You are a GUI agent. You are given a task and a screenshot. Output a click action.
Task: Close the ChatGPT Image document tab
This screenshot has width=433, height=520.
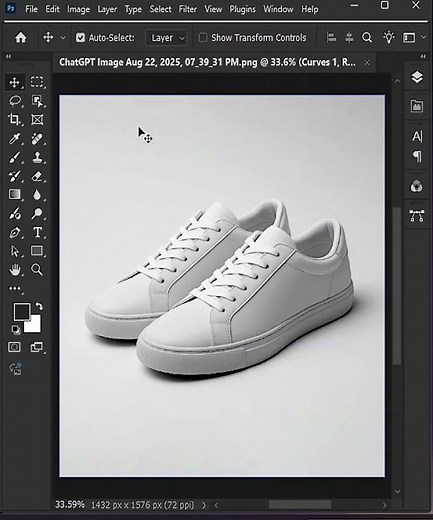point(367,62)
